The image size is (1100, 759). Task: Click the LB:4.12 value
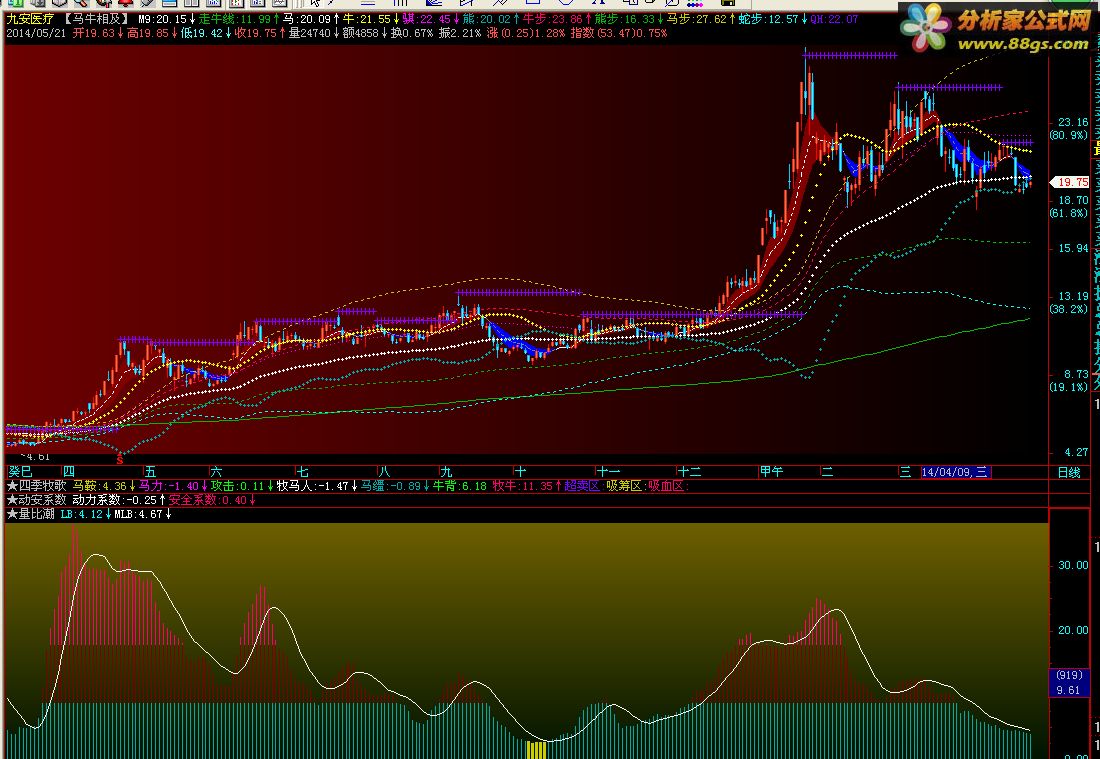(x=81, y=513)
